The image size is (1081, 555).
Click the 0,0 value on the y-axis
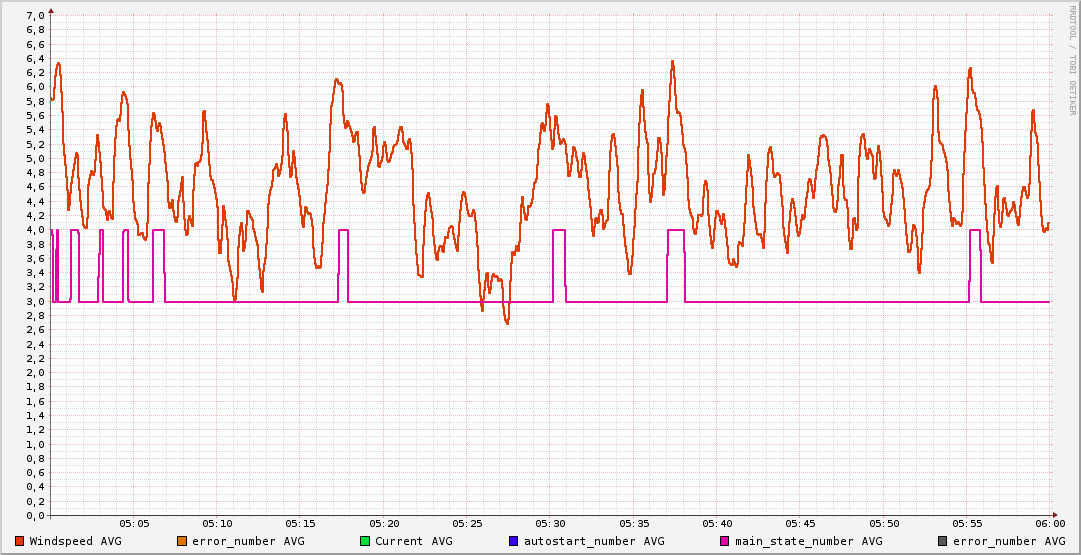(34, 516)
